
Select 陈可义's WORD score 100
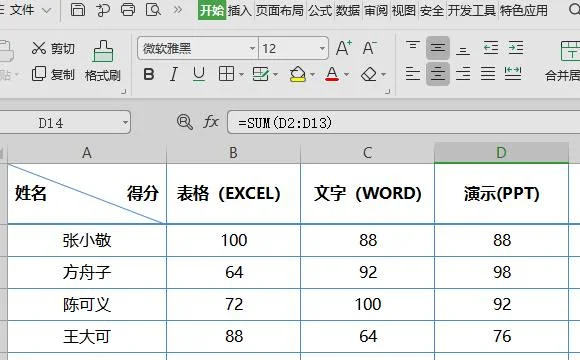click(x=368, y=305)
